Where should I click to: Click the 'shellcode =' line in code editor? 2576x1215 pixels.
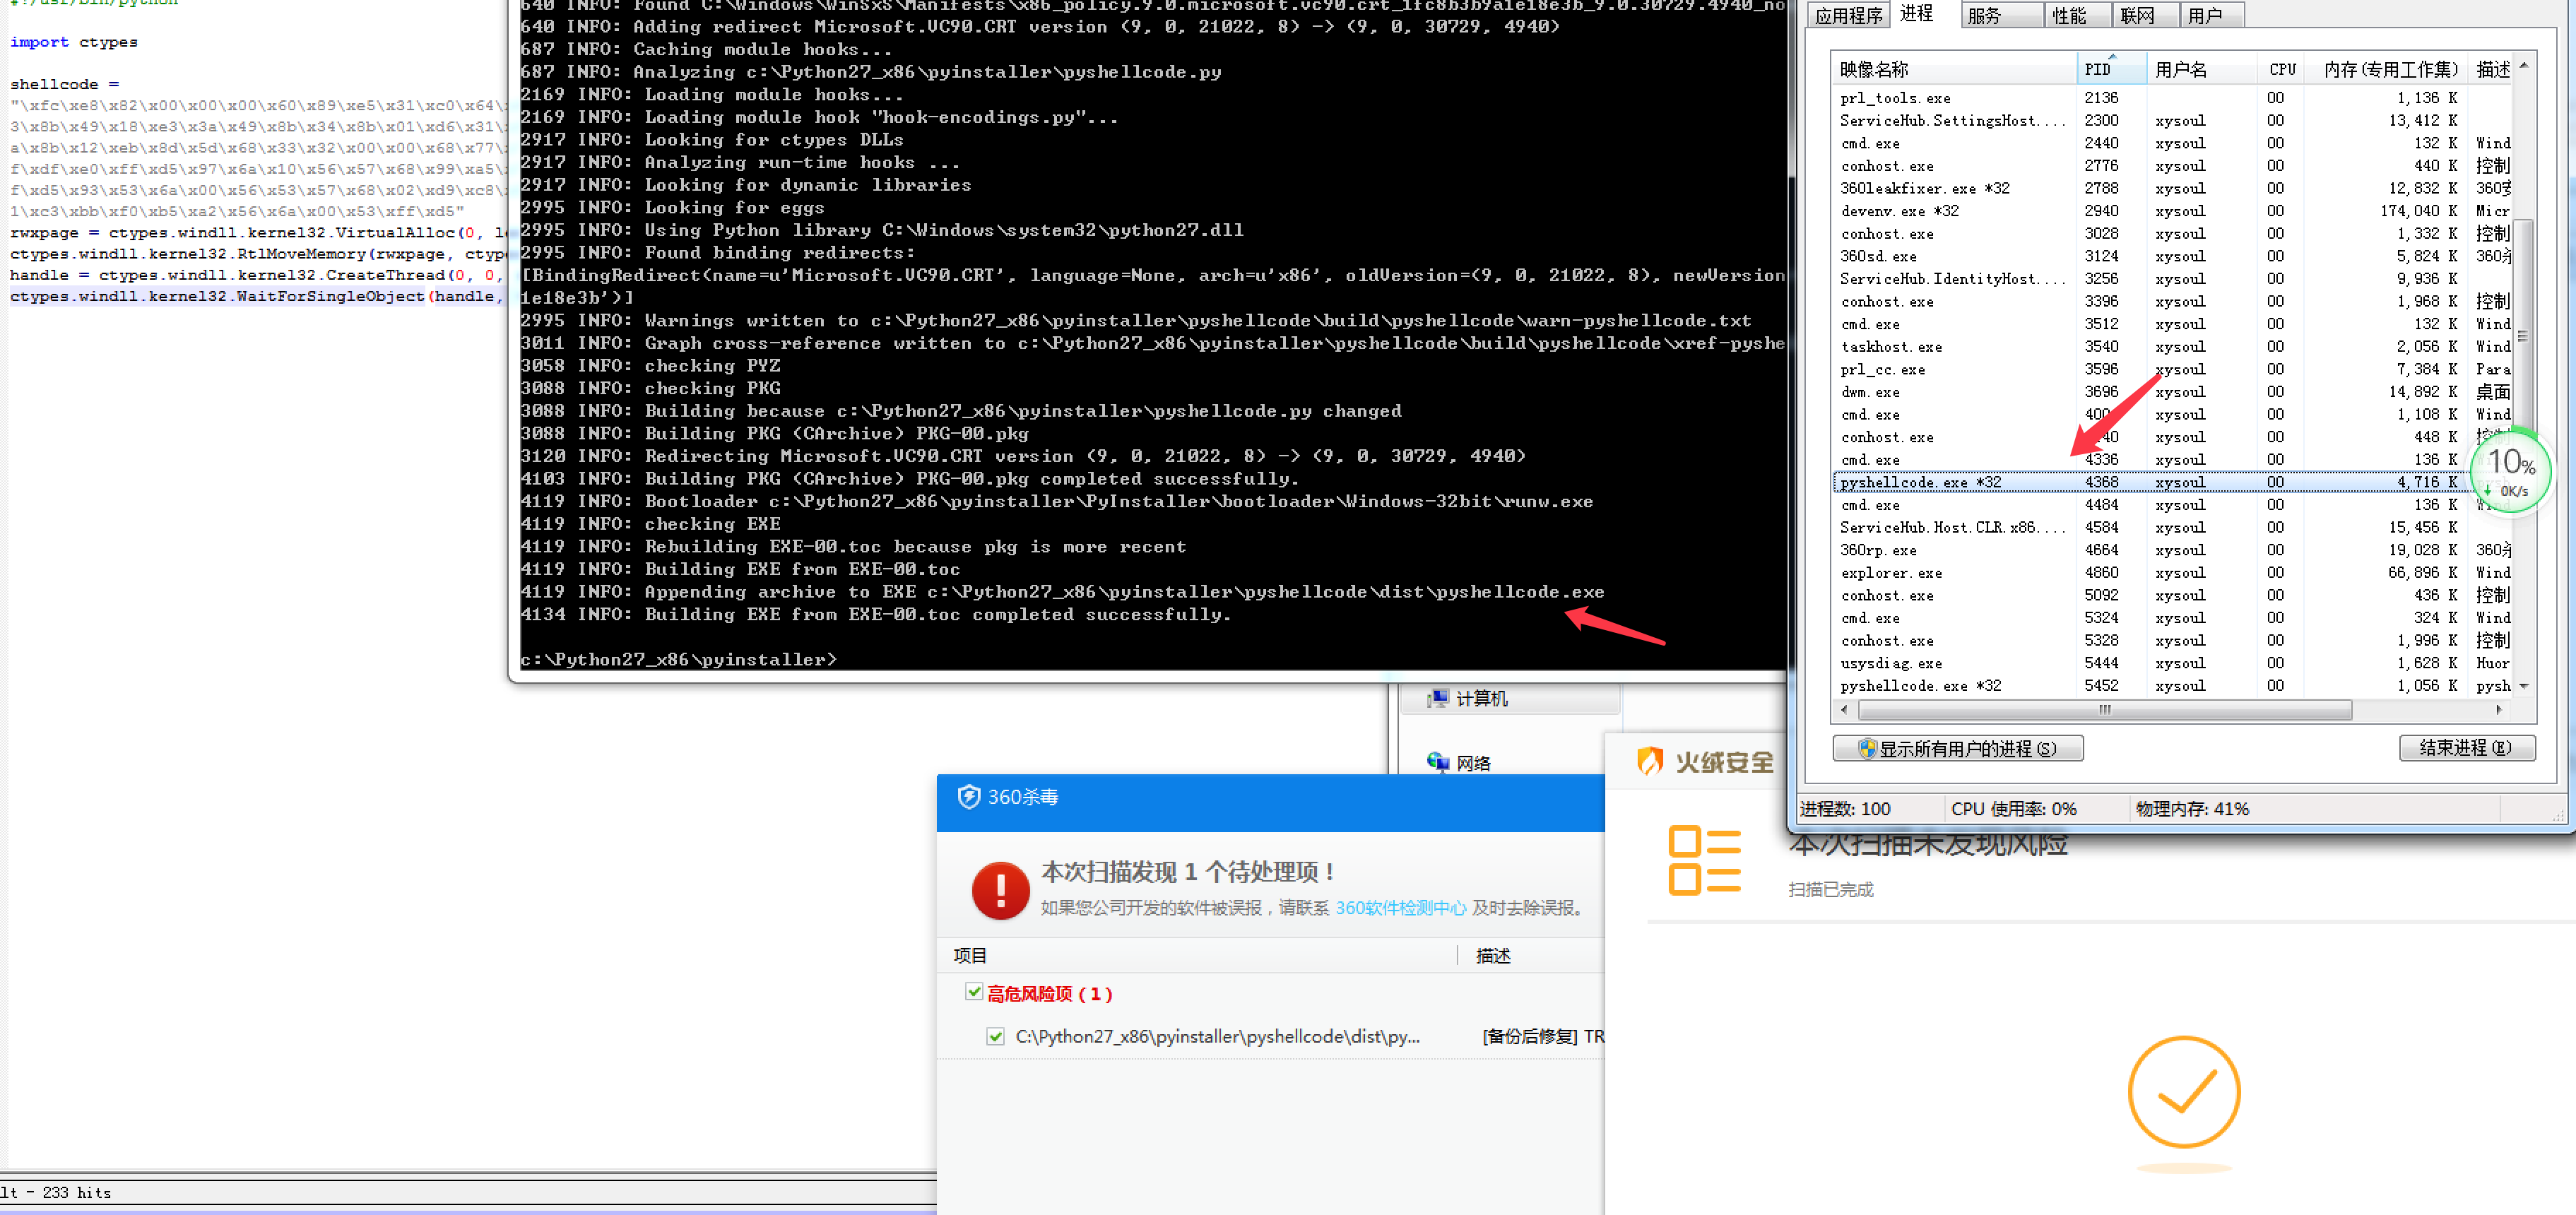click(64, 84)
